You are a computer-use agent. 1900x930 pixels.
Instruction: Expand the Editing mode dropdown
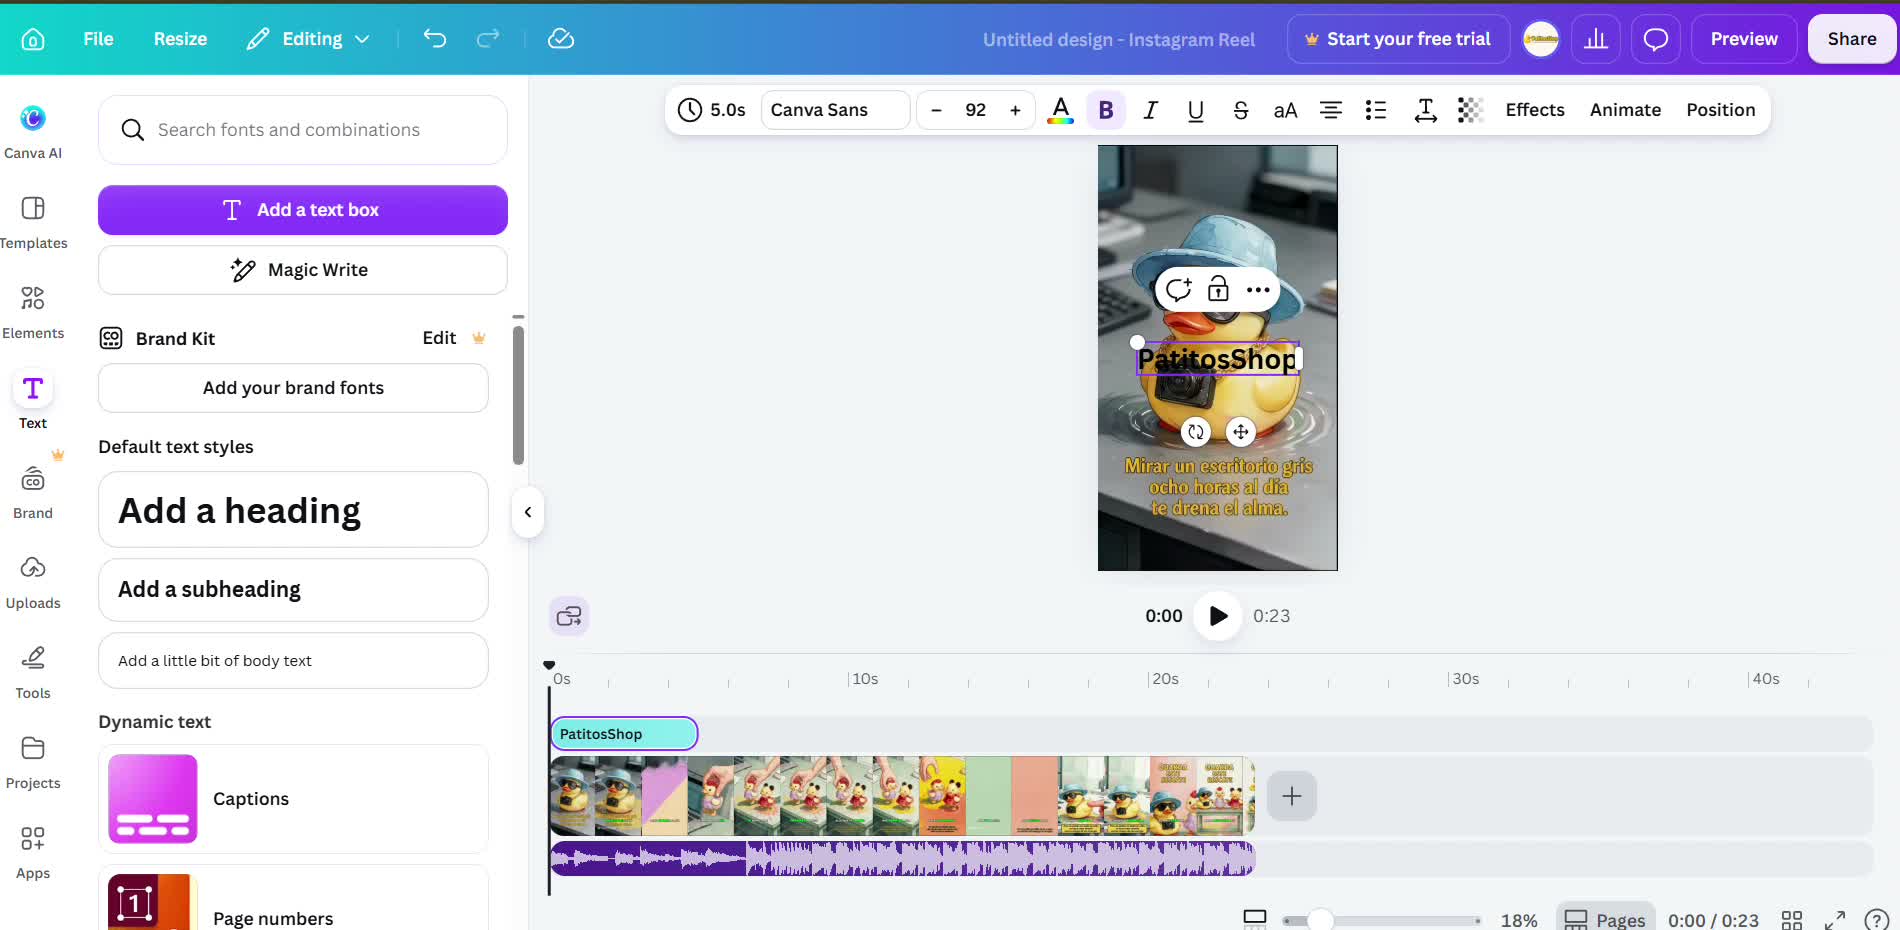pos(308,39)
